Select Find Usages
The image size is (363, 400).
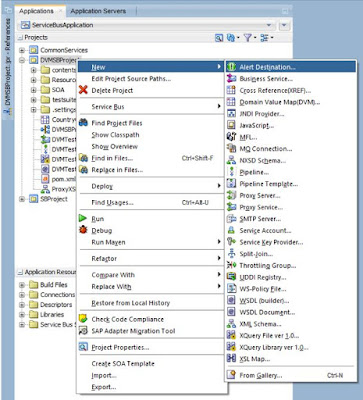coord(151,202)
